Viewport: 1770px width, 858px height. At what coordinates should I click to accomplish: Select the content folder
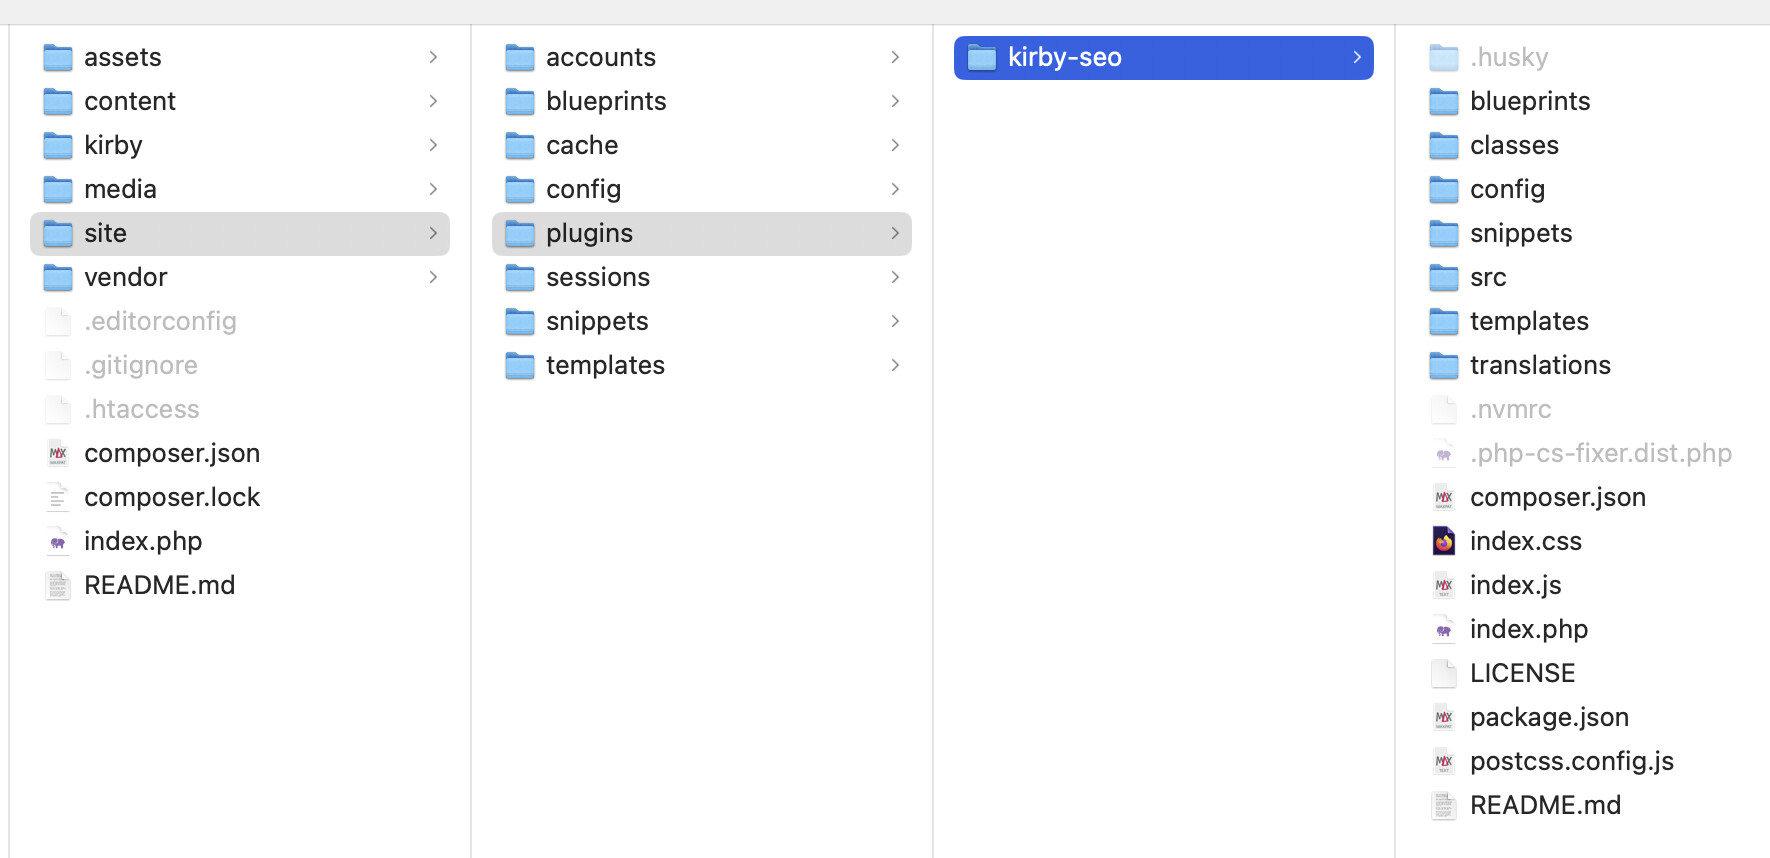130,101
